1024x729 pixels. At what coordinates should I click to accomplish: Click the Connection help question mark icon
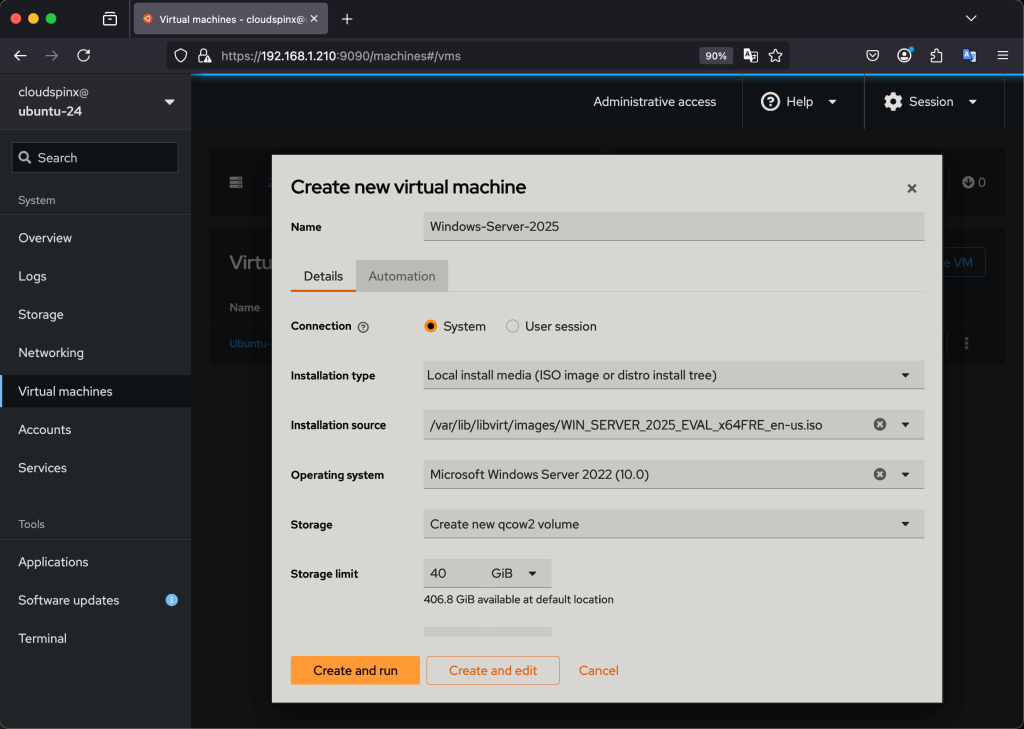363,327
